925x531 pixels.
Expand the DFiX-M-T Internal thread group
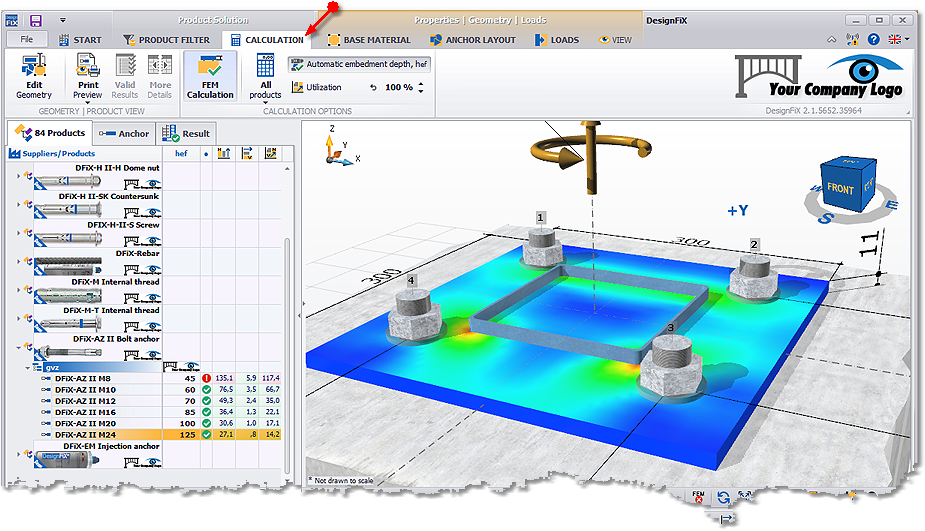tap(18, 318)
